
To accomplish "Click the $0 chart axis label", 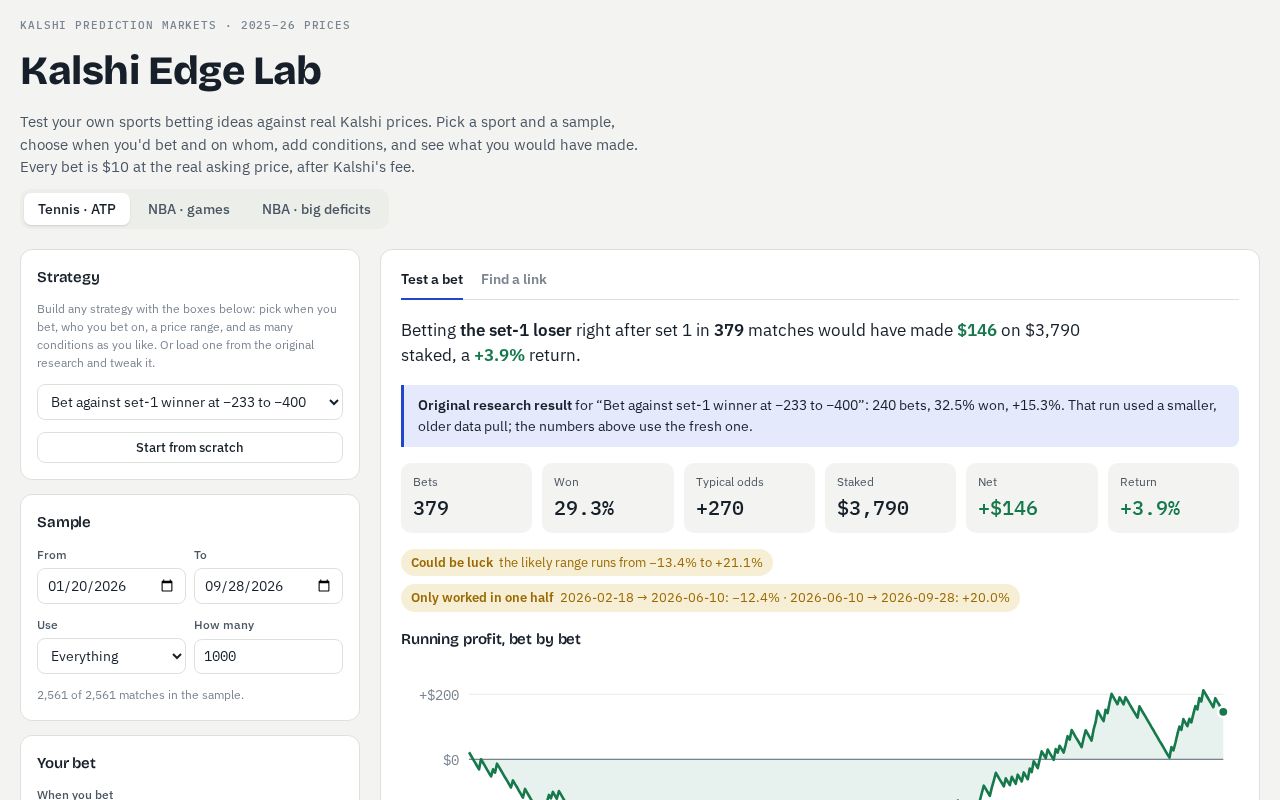I will click(451, 760).
